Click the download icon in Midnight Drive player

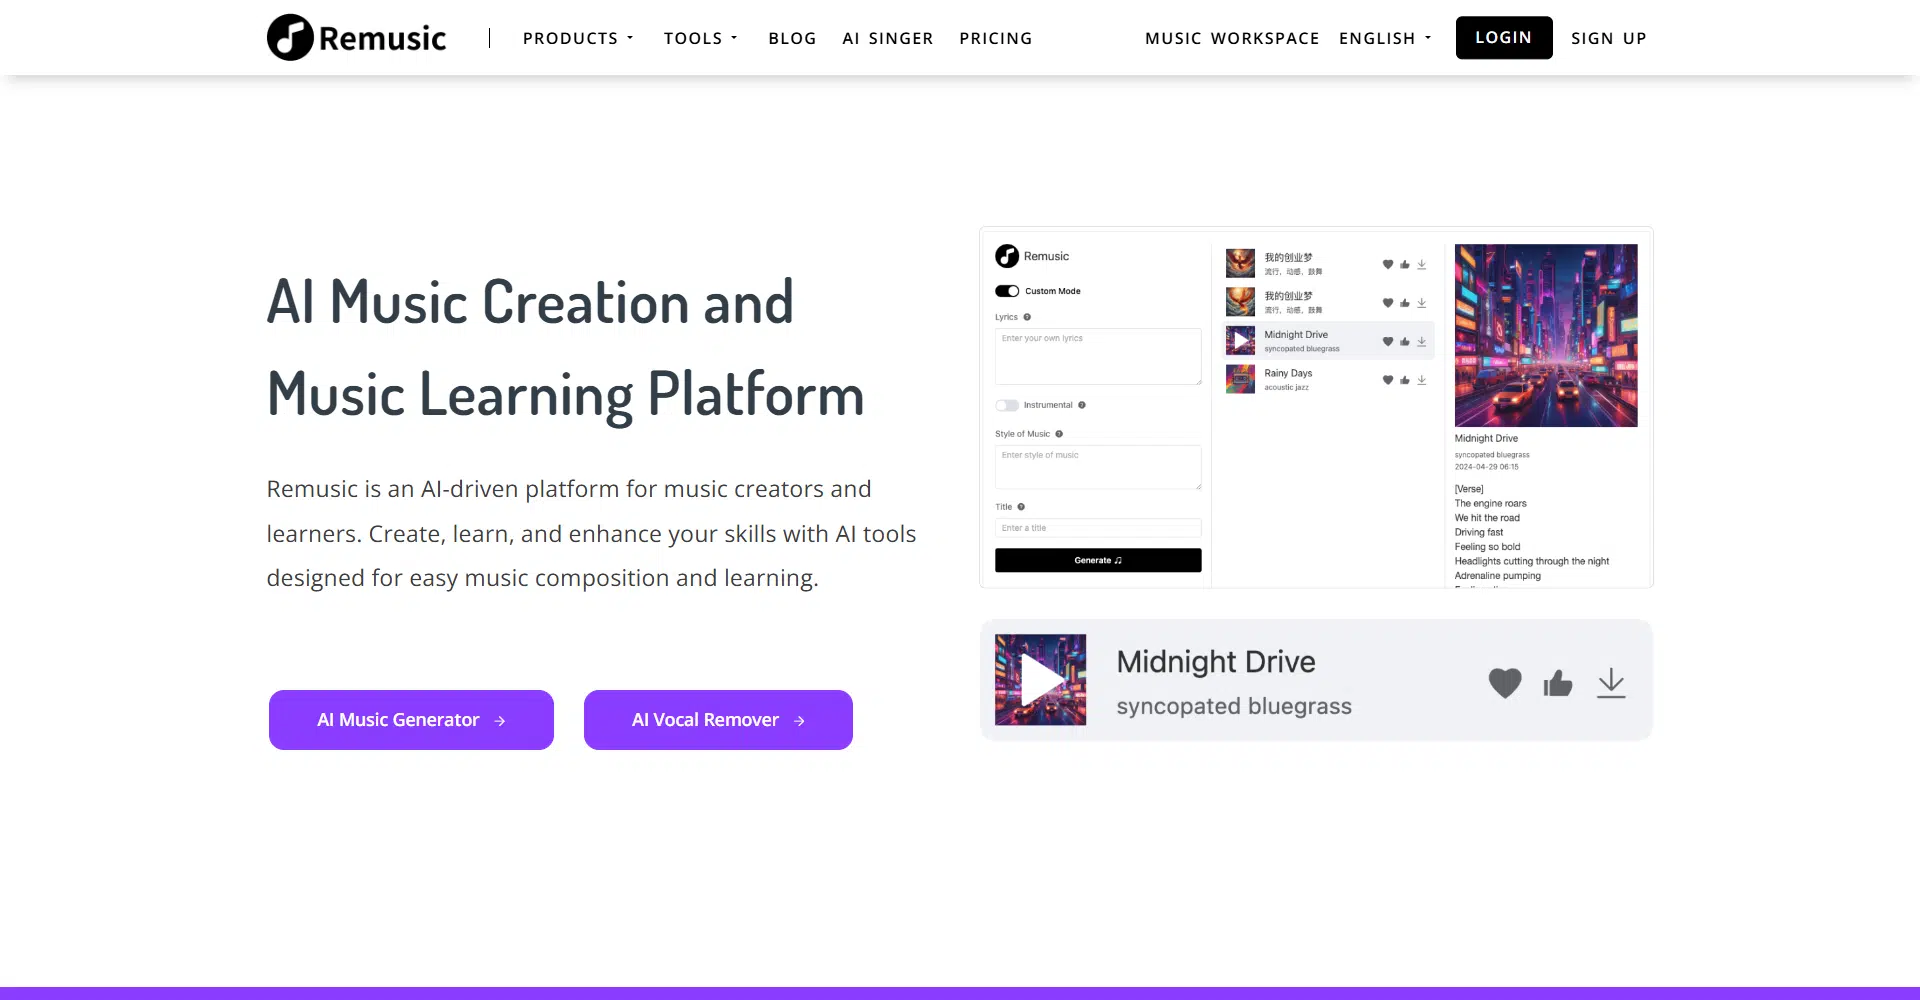[x=1610, y=683]
